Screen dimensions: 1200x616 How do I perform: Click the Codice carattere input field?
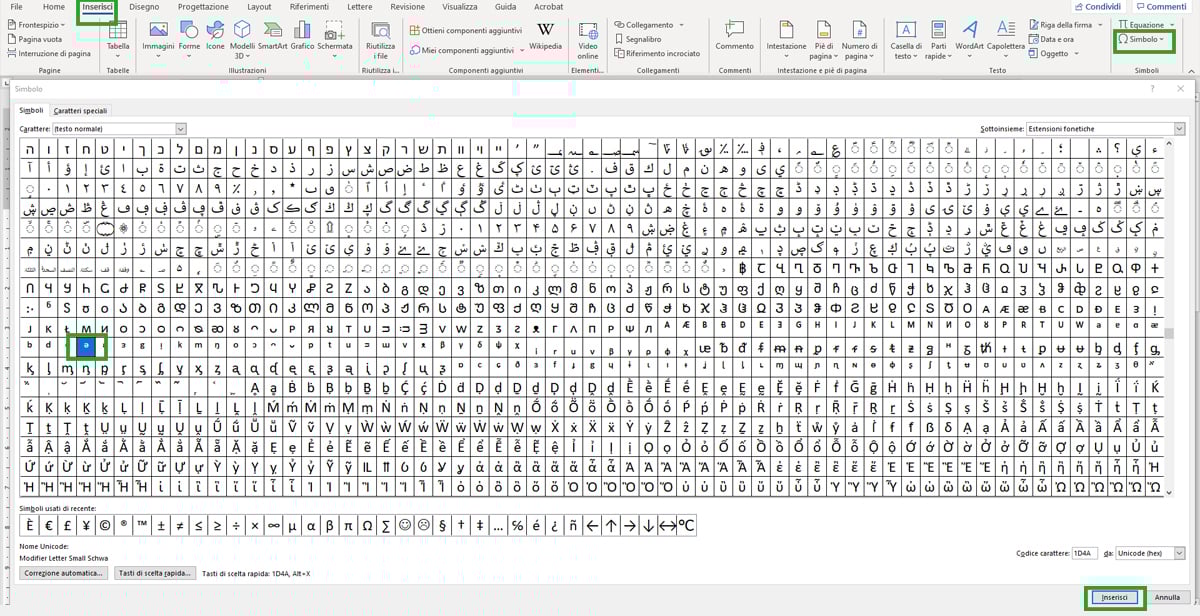tap(1084, 553)
